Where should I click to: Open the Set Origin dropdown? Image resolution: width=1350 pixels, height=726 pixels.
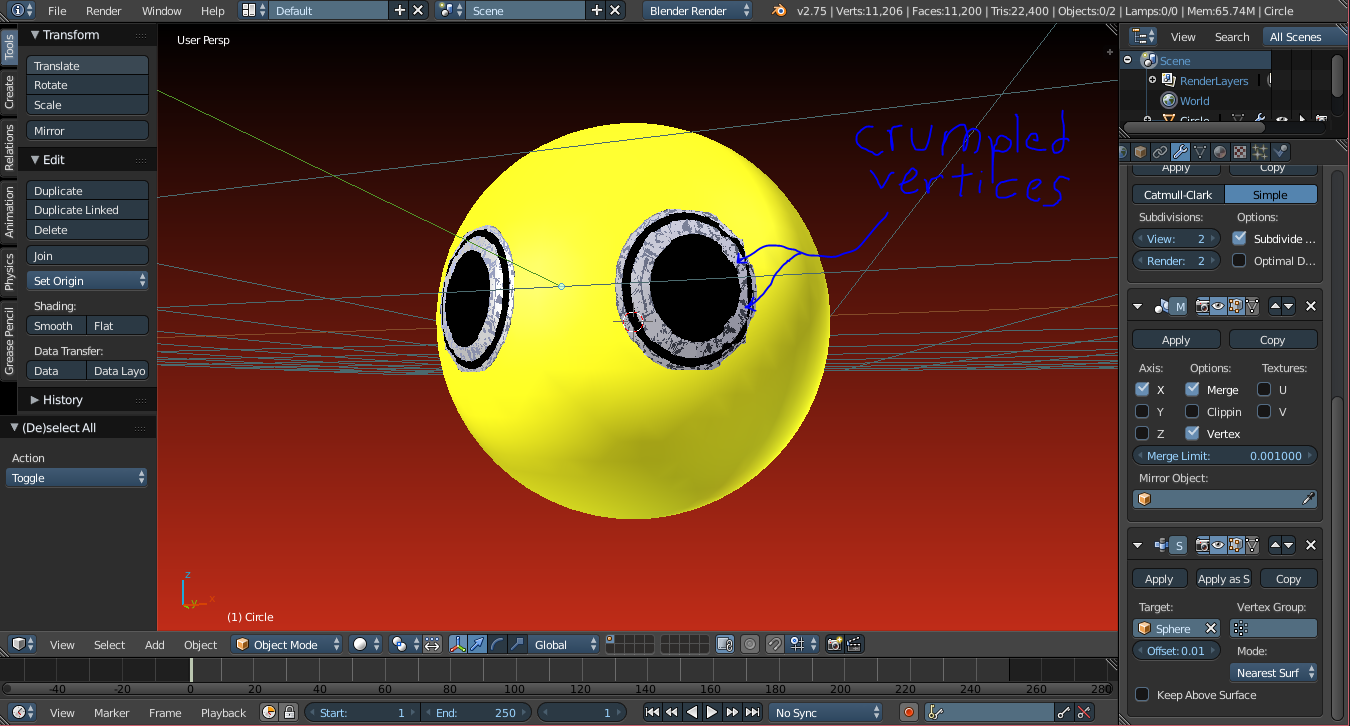[88, 281]
